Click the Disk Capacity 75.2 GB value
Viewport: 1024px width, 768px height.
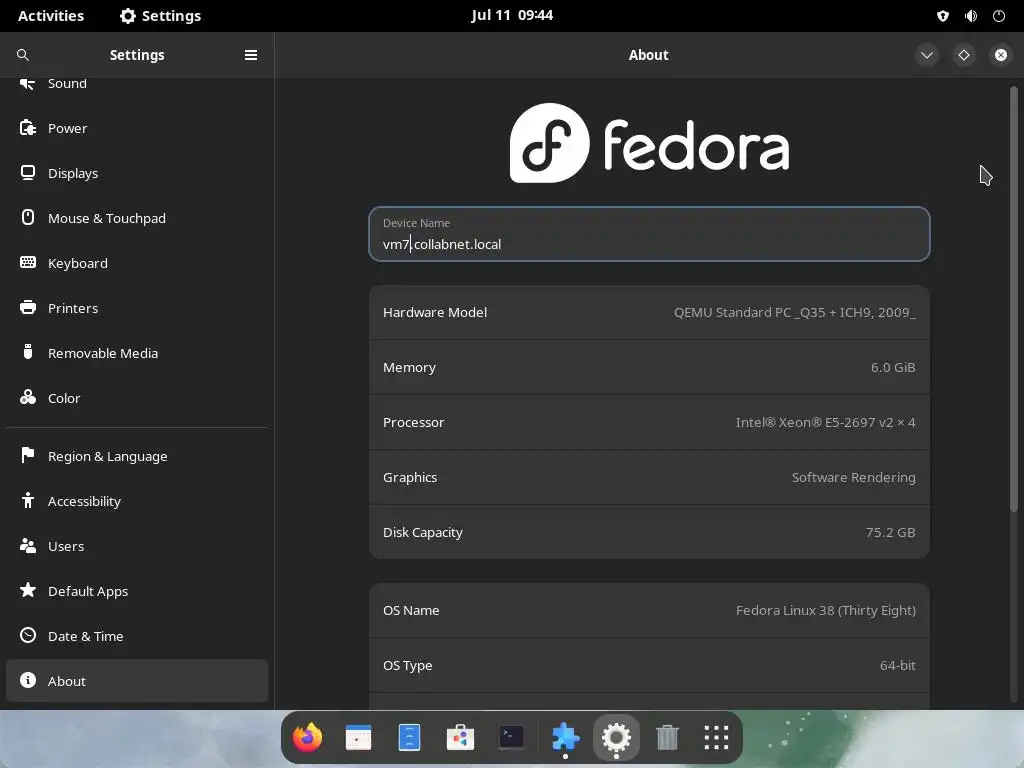point(890,532)
